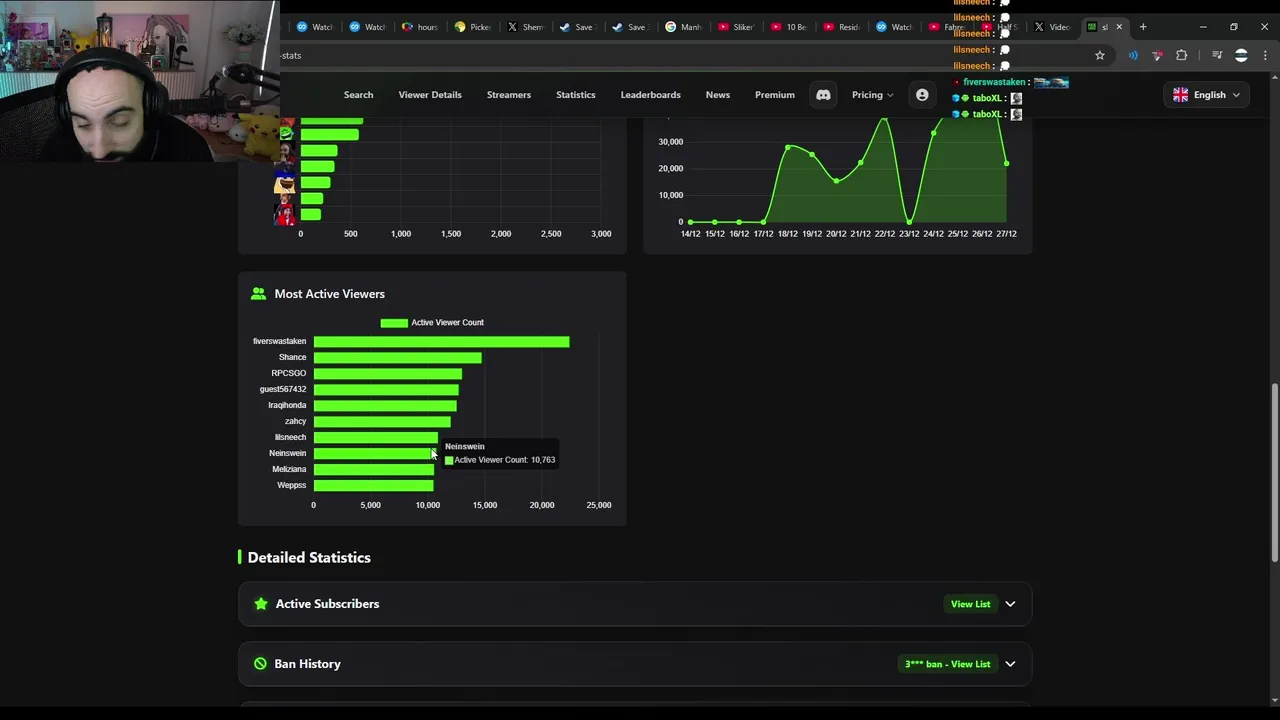Bookmark this page with the star icon
Viewport: 1280px width, 720px height.
[1100, 55]
